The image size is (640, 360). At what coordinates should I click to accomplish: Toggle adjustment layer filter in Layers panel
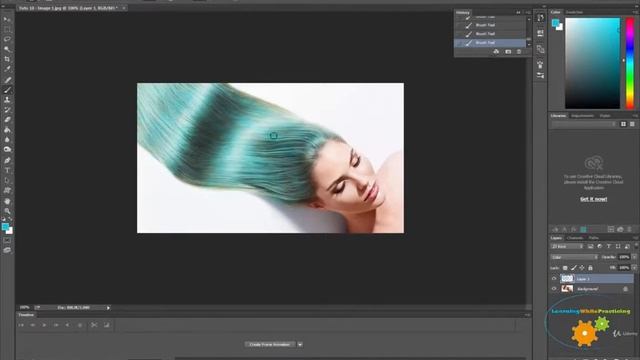600,247
